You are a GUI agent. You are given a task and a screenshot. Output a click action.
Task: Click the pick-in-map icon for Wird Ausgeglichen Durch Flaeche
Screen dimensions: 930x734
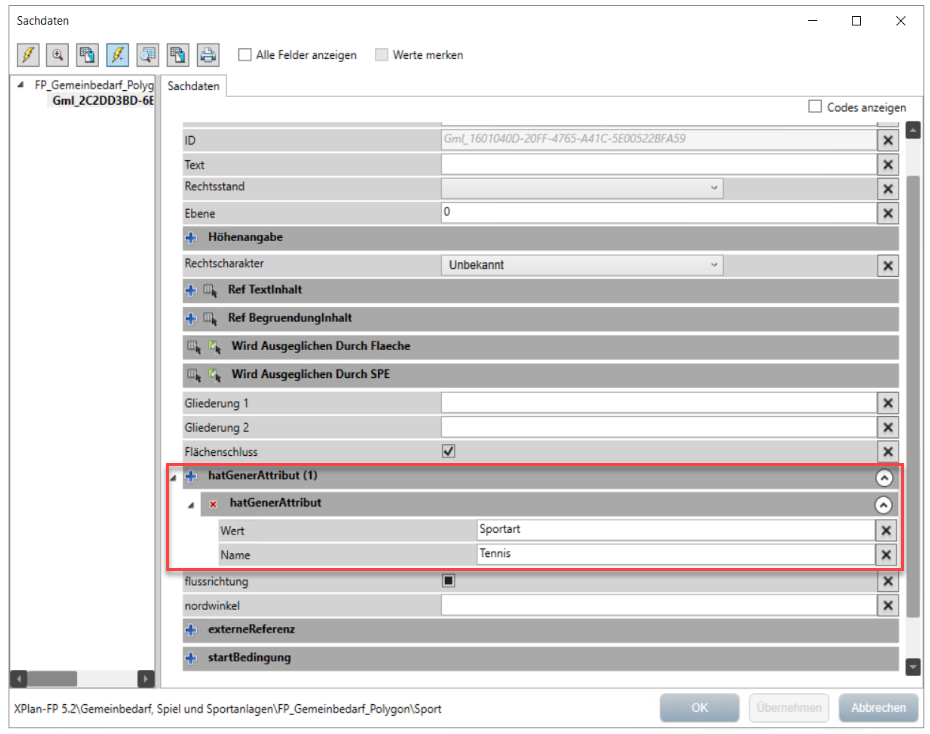click(x=215, y=347)
